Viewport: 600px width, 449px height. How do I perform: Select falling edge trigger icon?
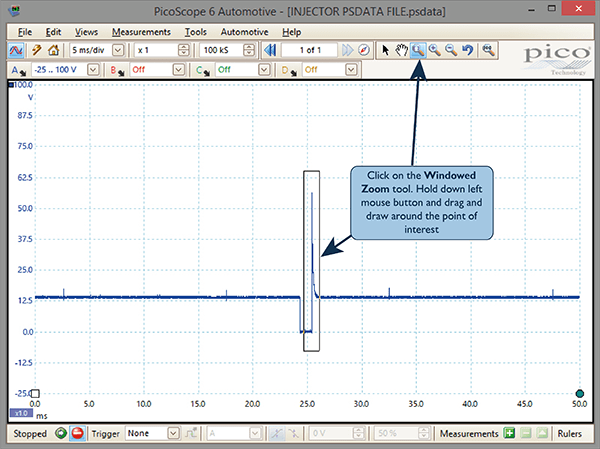[x=293, y=433]
